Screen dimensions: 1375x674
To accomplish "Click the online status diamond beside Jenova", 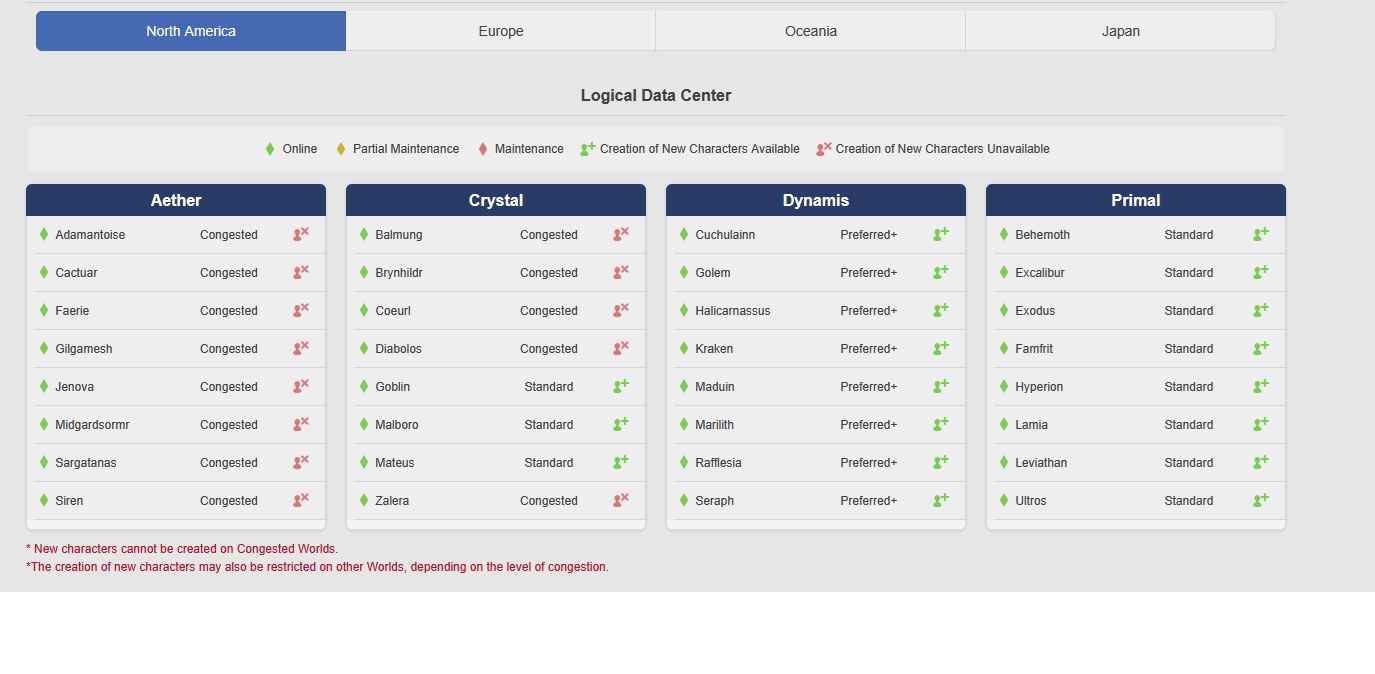I will [x=44, y=386].
